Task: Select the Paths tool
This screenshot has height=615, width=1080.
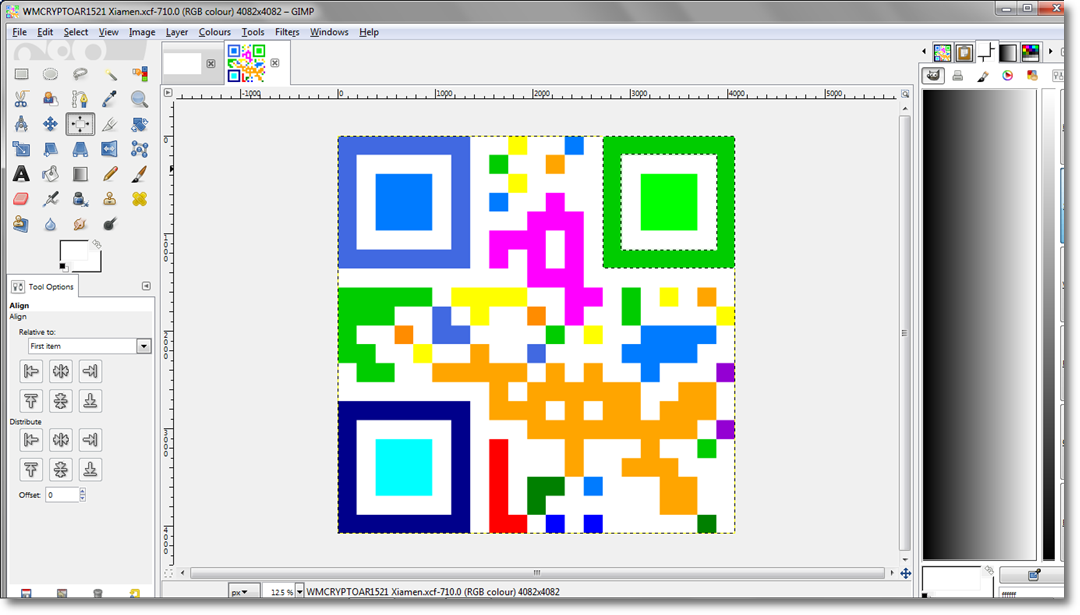Action: point(80,99)
